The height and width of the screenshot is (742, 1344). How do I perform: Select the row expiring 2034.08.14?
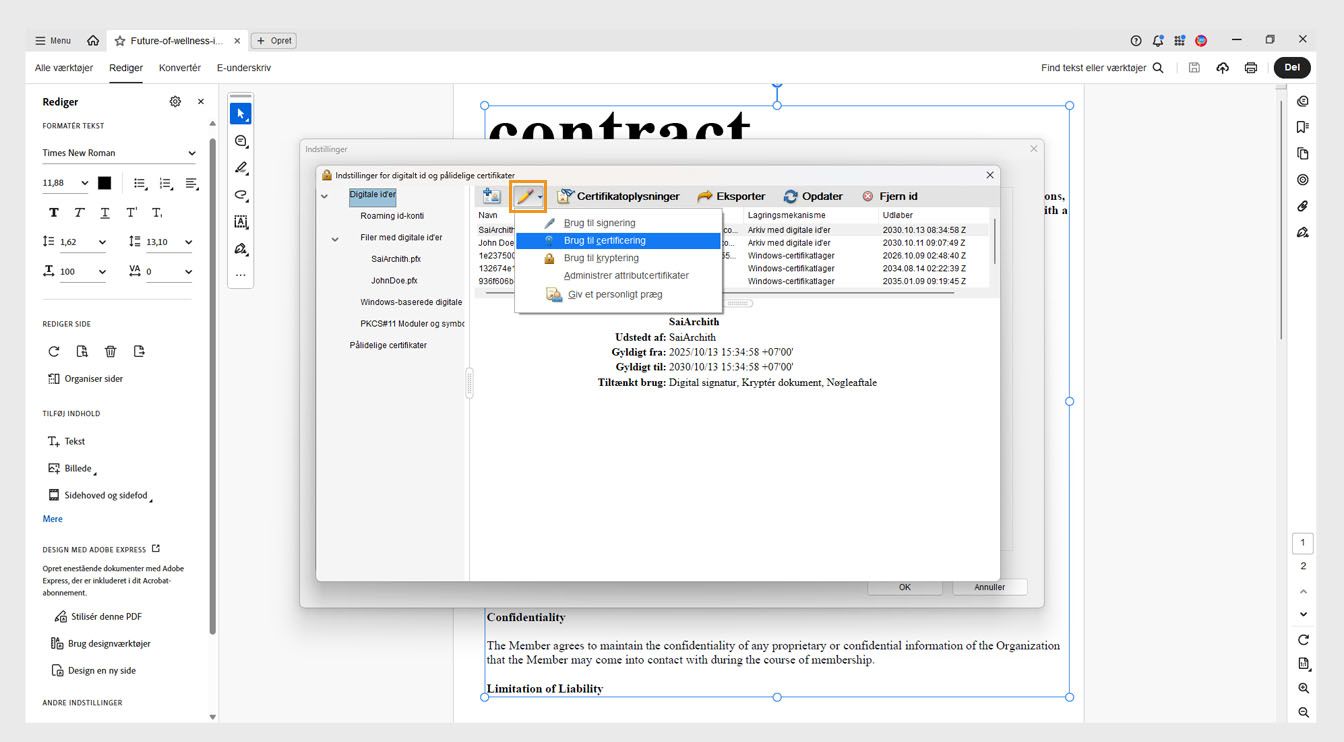tap(733, 269)
